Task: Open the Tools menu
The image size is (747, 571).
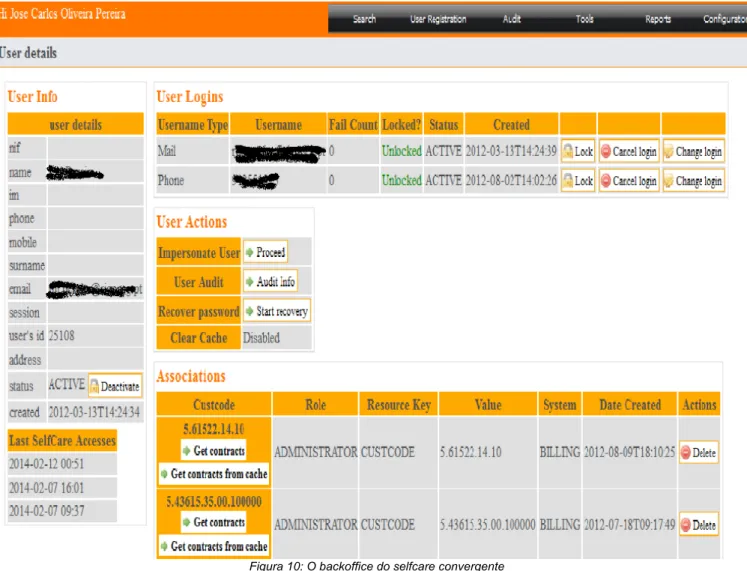Action: [x=585, y=19]
